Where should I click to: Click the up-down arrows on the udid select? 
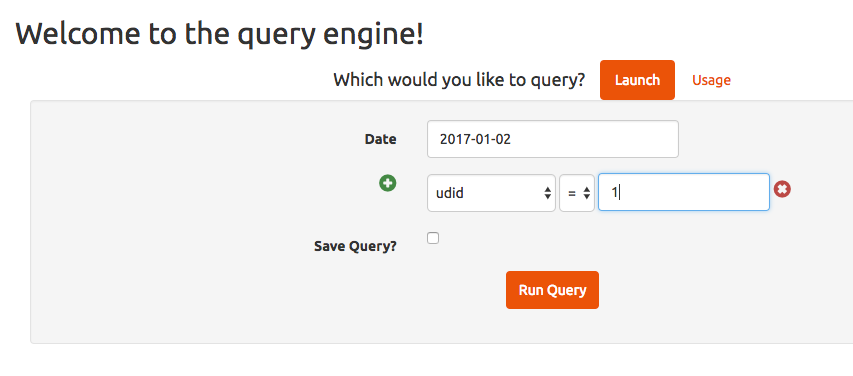click(x=547, y=193)
